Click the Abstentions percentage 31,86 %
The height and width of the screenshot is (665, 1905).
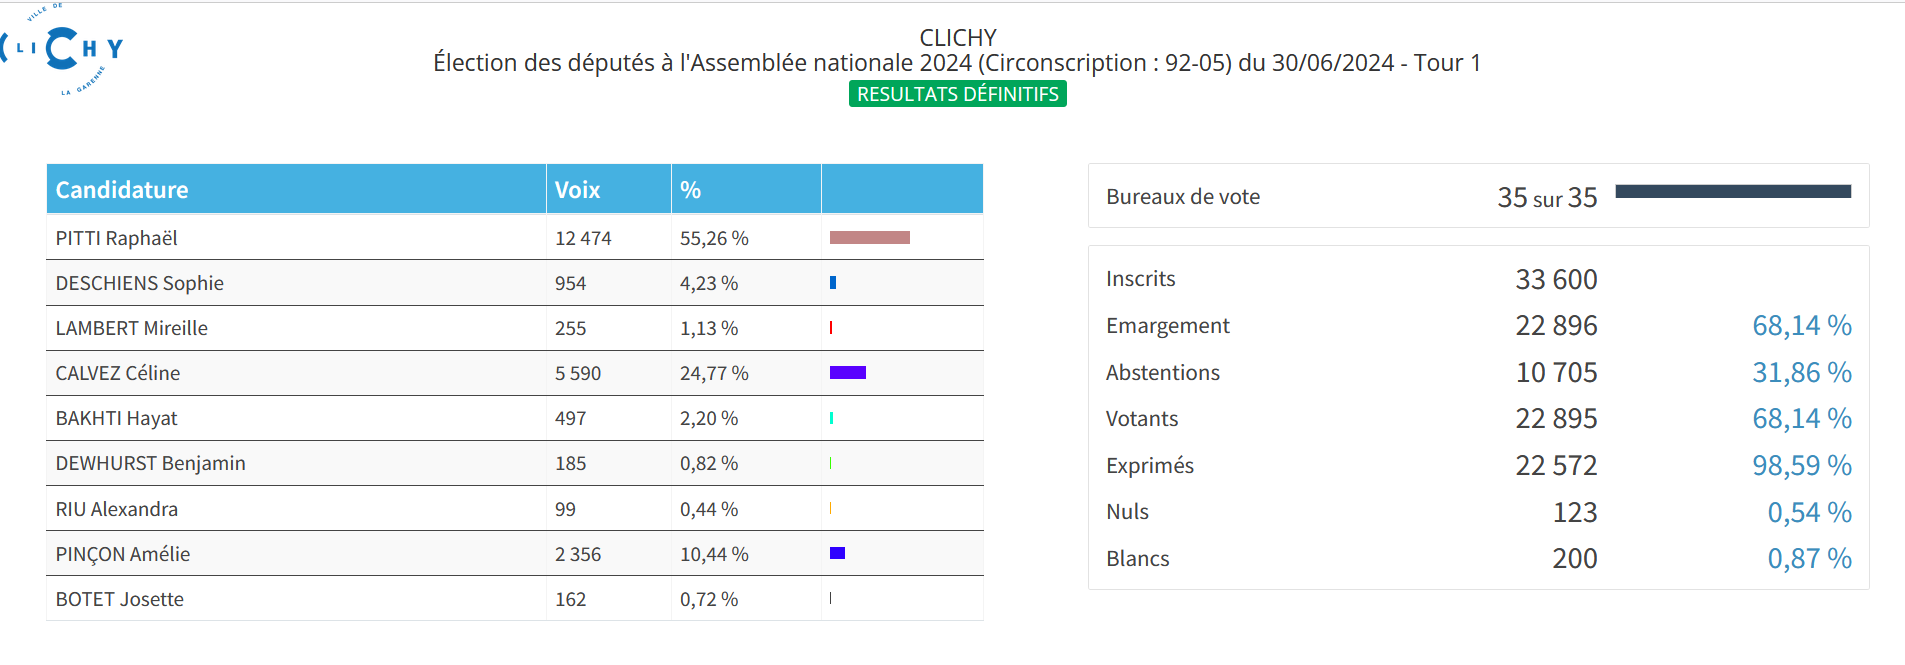tap(1801, 373)
